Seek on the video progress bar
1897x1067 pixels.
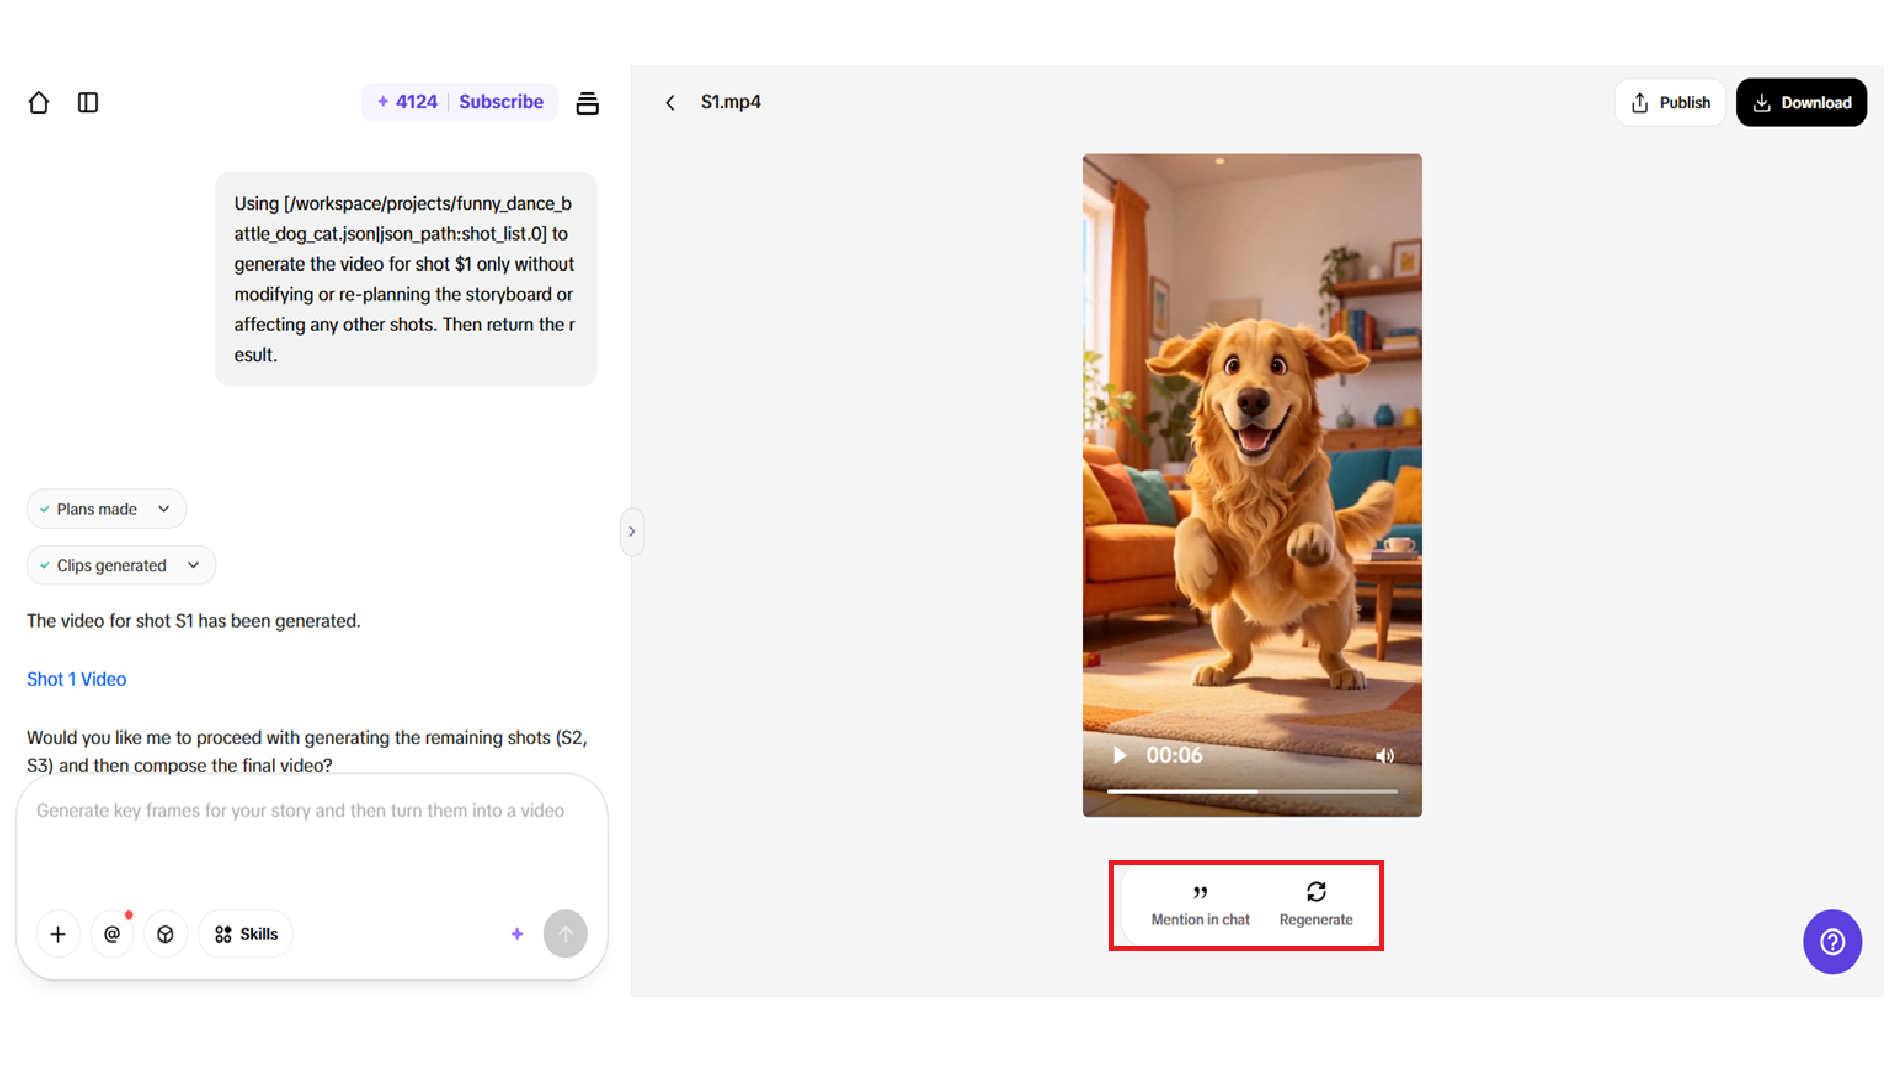(1252, 792)
